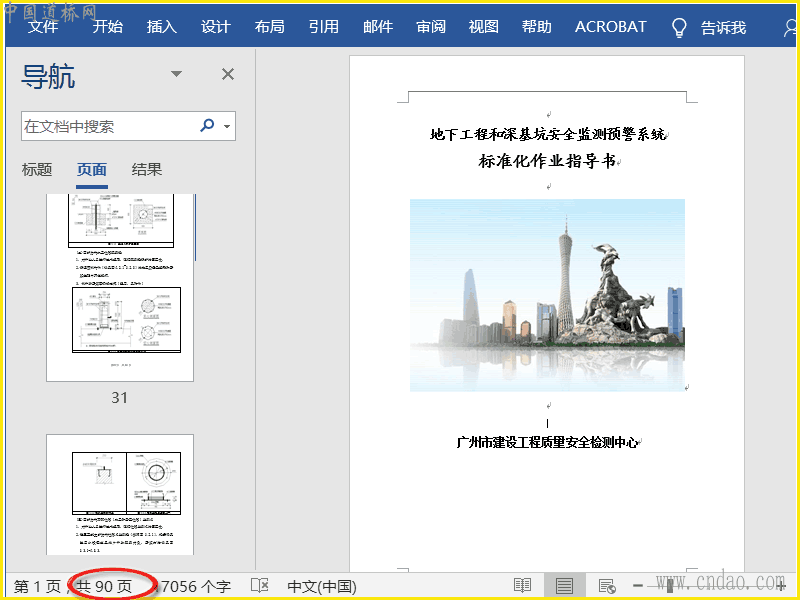
Task: Switch to the 结果 navigation tab
Action: pyautogui.click(x=147, y=170)
